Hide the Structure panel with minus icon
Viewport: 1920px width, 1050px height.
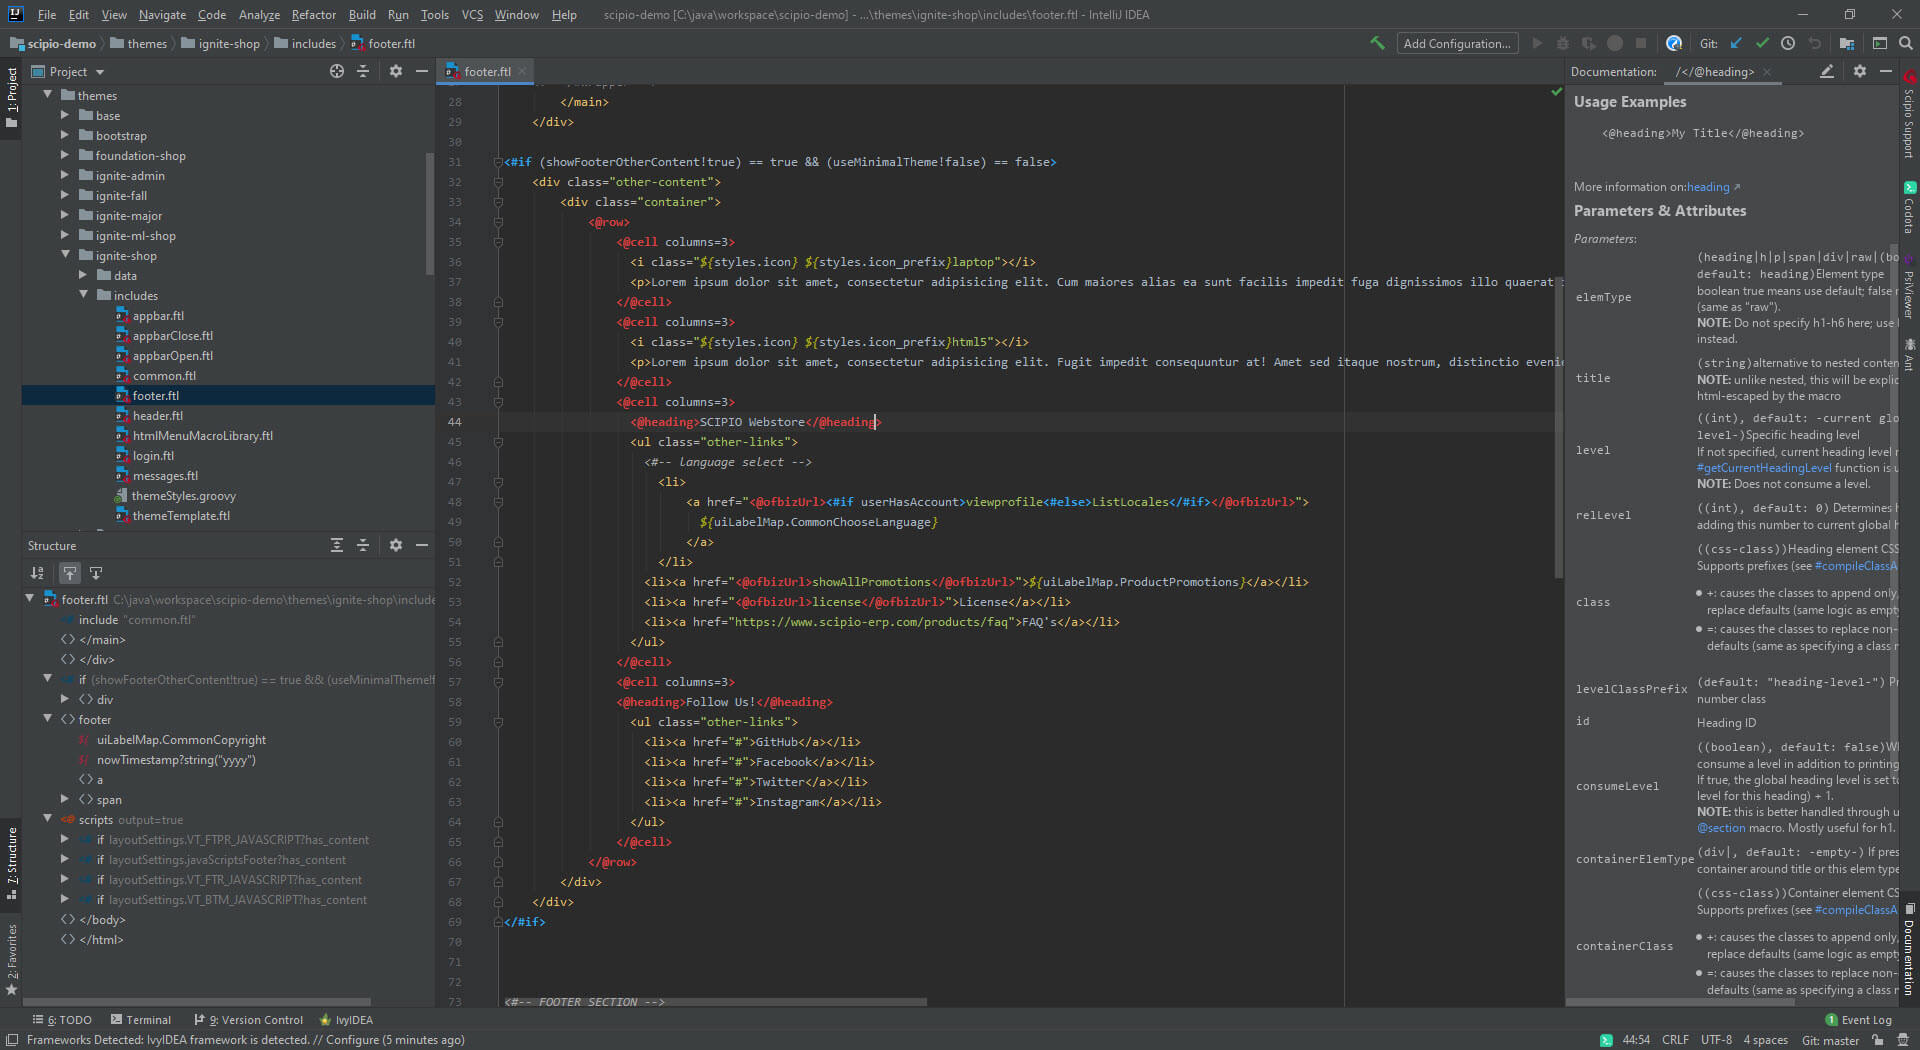point(422,545)
